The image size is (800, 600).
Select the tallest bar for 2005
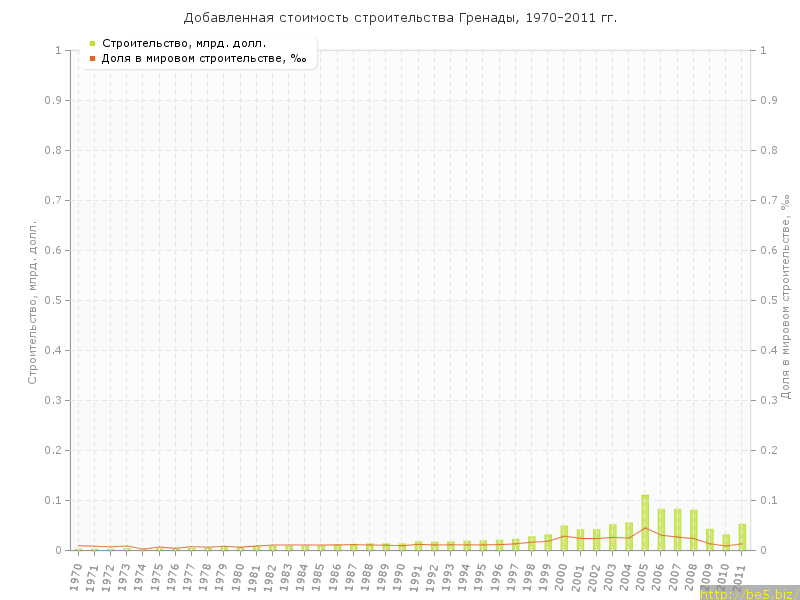[x=645, y=523]
